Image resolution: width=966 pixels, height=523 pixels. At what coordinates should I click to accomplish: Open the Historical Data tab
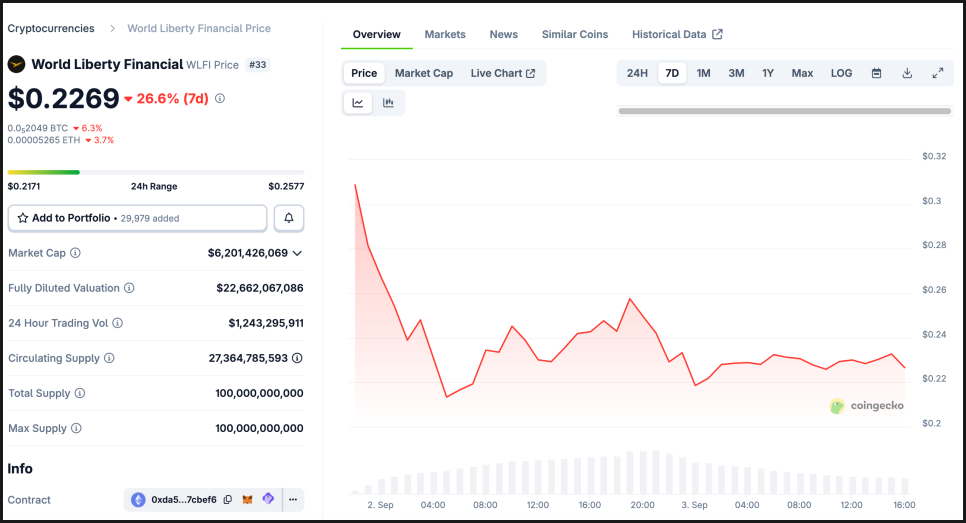(677, 34)
